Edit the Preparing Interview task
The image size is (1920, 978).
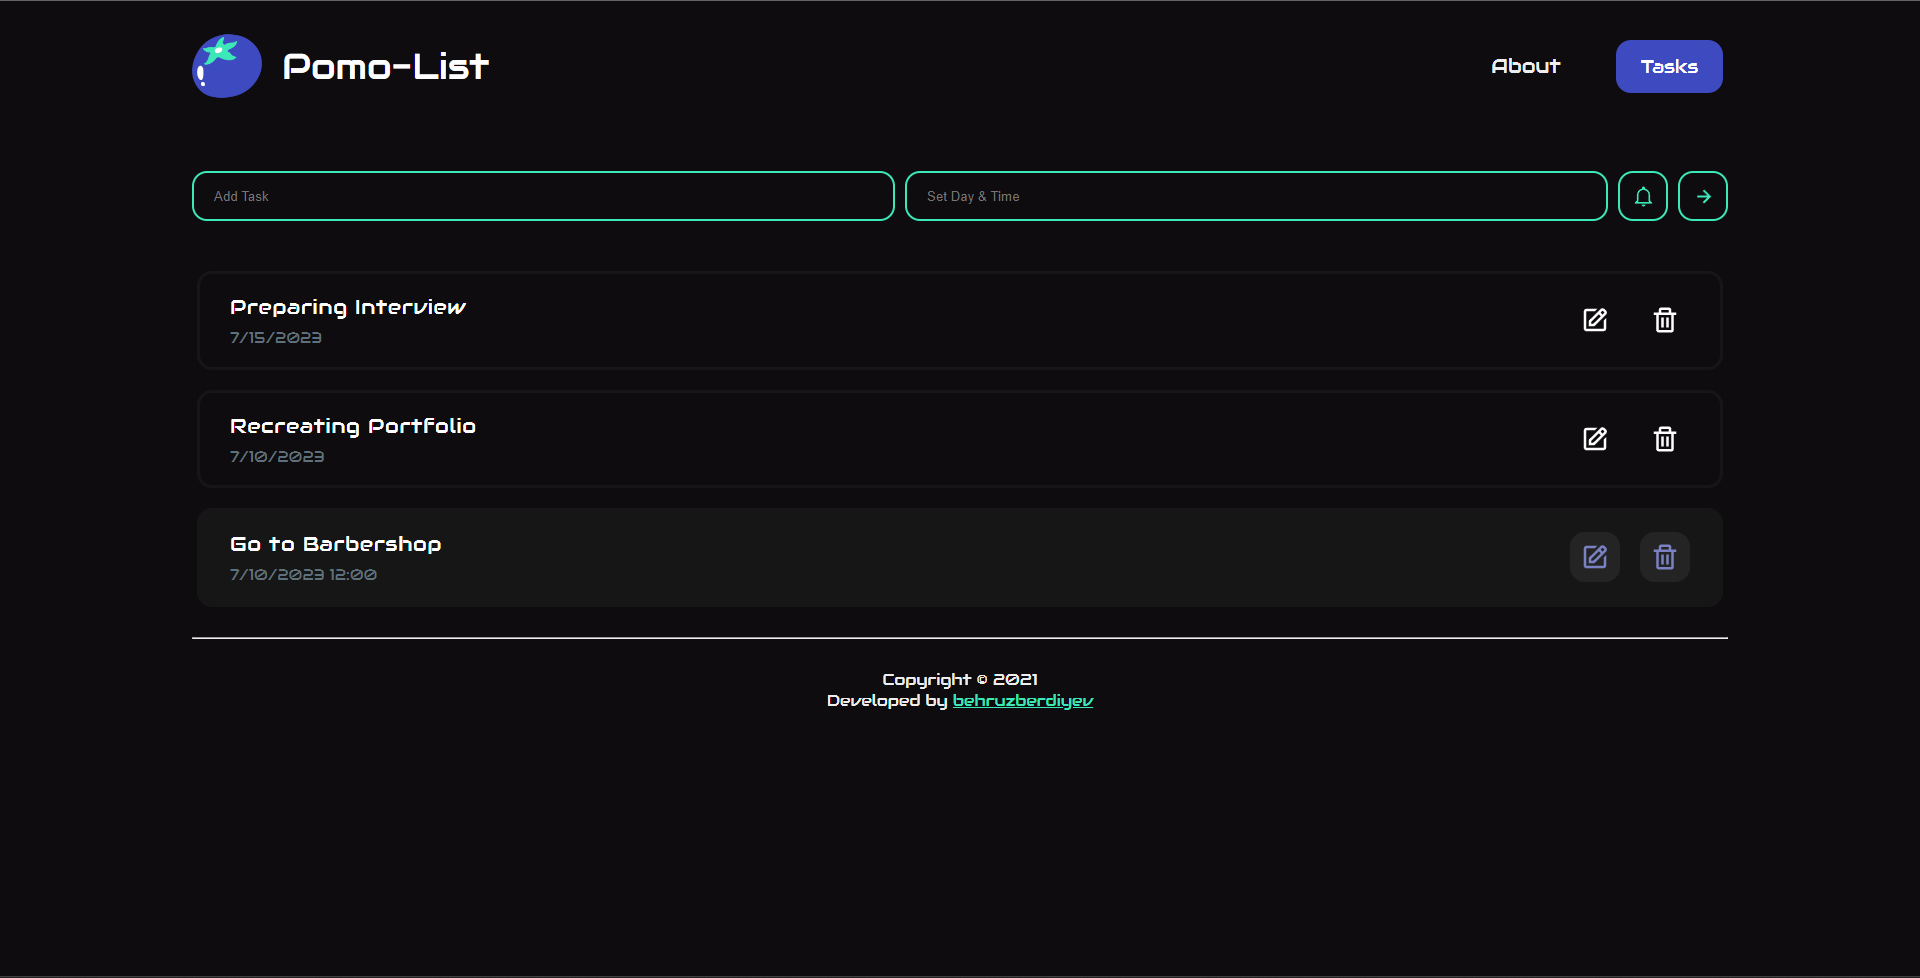1594,320
